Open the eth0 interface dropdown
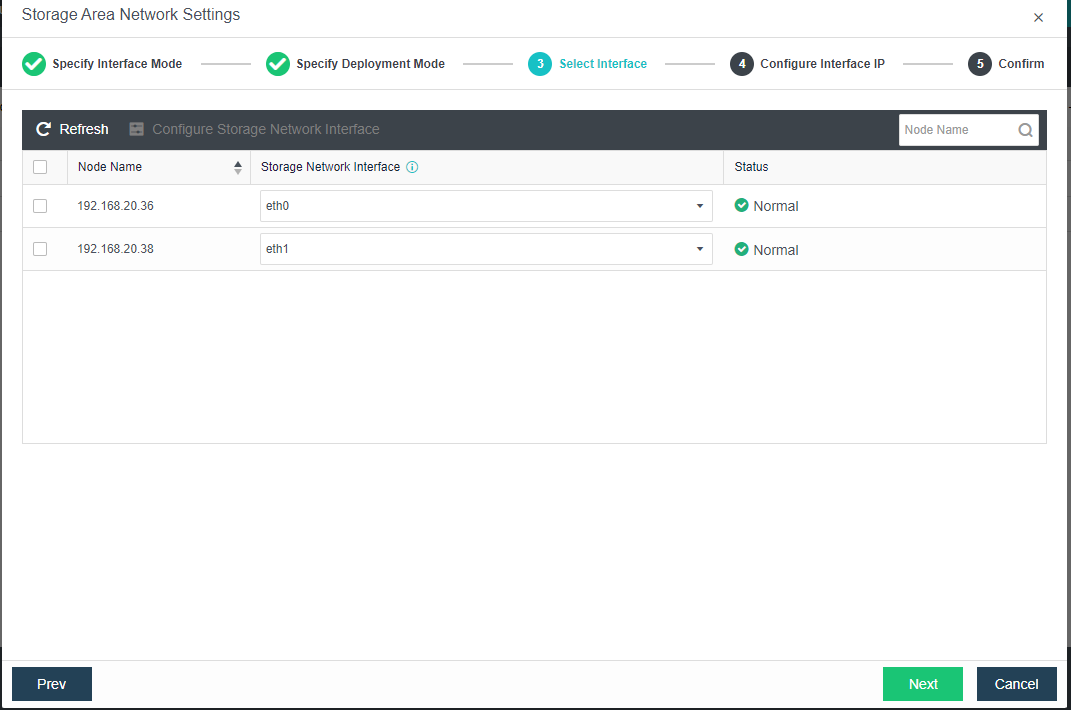Viewport: 1071px width, 710px height. (x=486, y=206)
